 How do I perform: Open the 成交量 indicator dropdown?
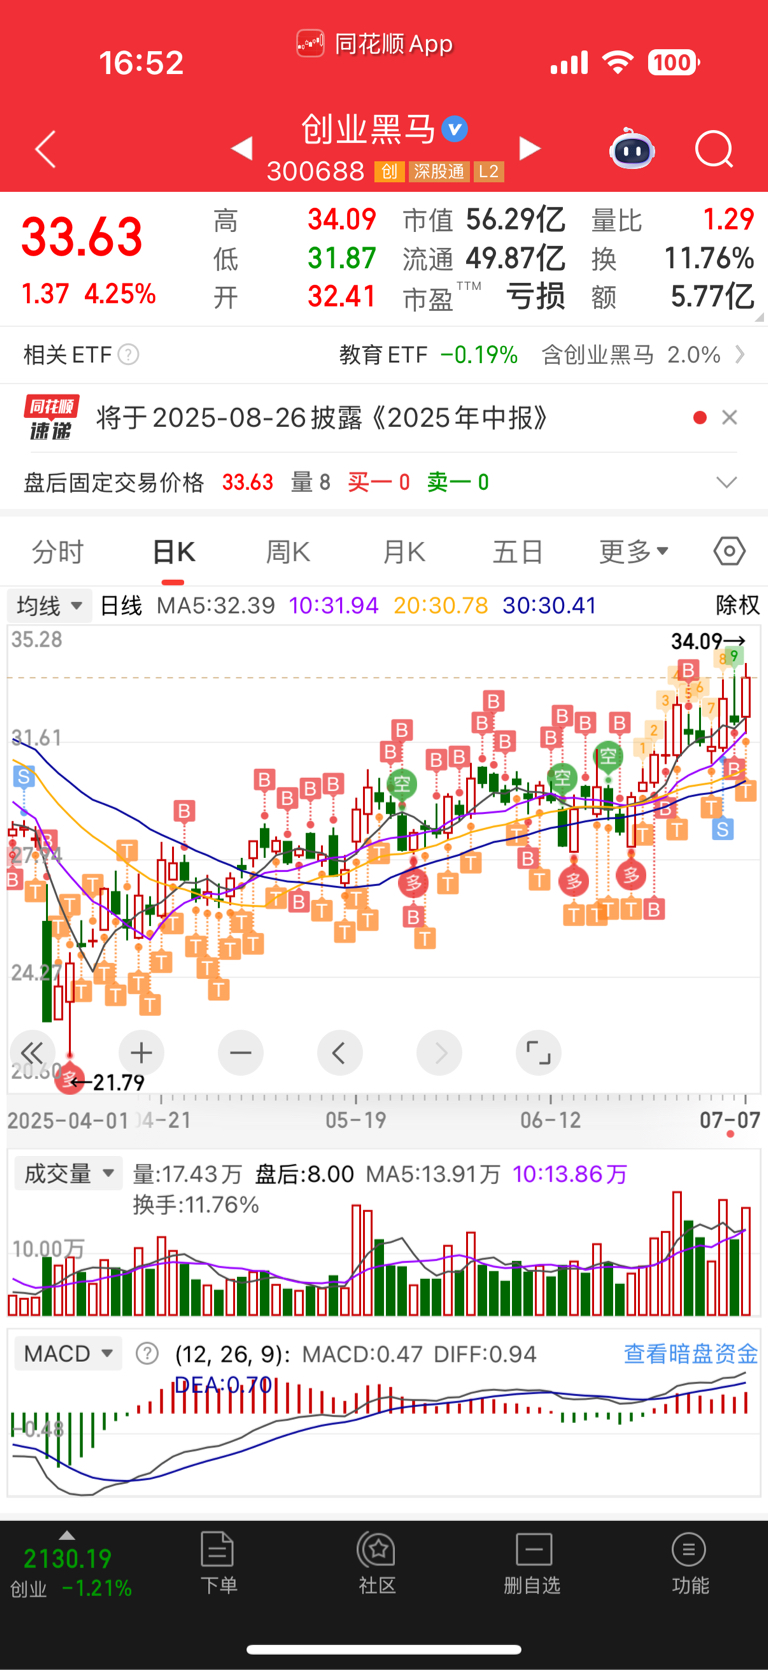click(67, 1173)
